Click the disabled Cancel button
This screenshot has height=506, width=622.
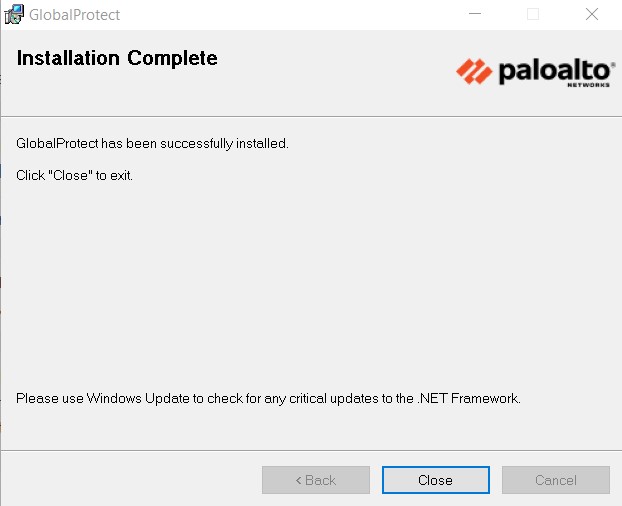pos(555,480)
